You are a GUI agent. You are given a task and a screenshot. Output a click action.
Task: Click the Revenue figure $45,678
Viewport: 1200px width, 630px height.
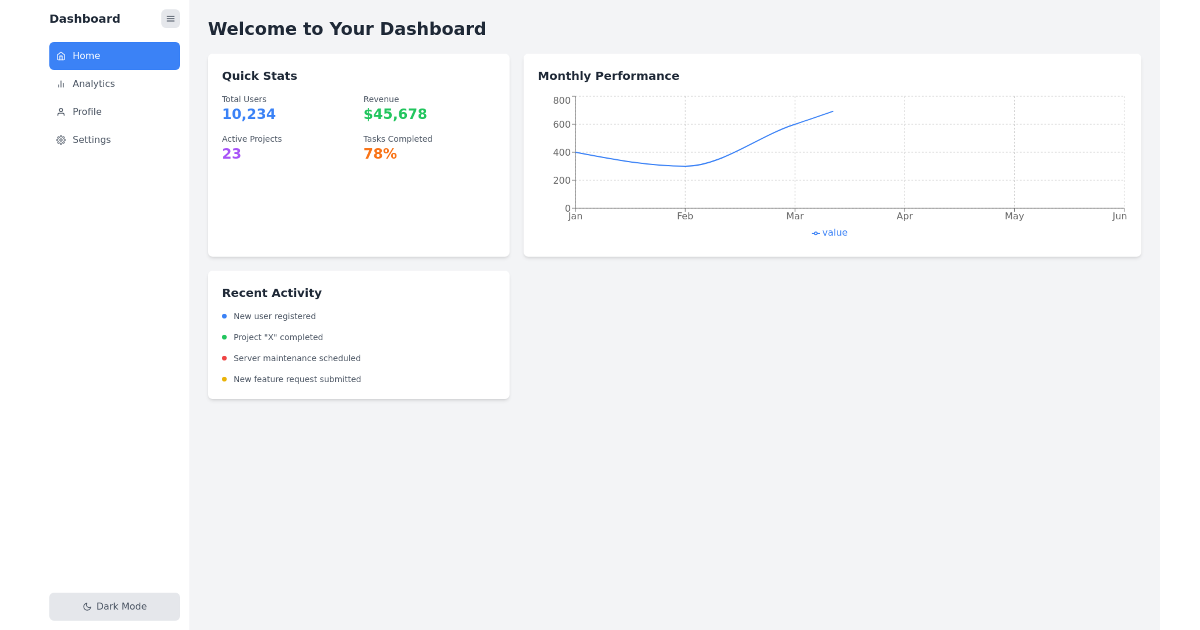[396, 114]
